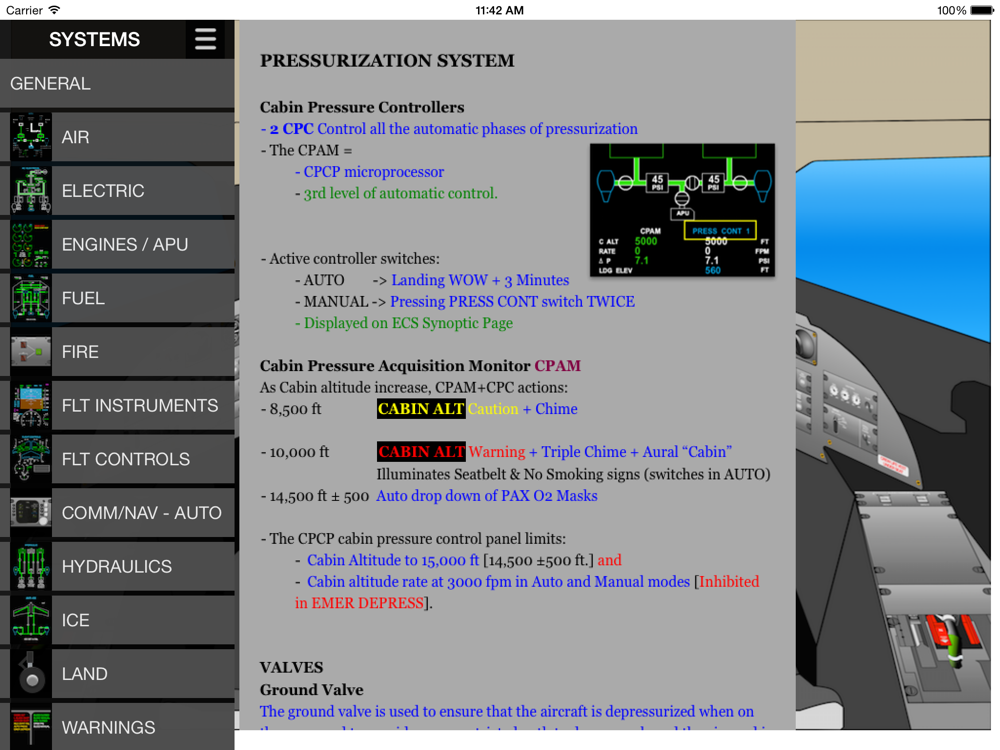Open the GENERAL section
This screenshot has height=750, width=1000.
(x=117, y=84)
